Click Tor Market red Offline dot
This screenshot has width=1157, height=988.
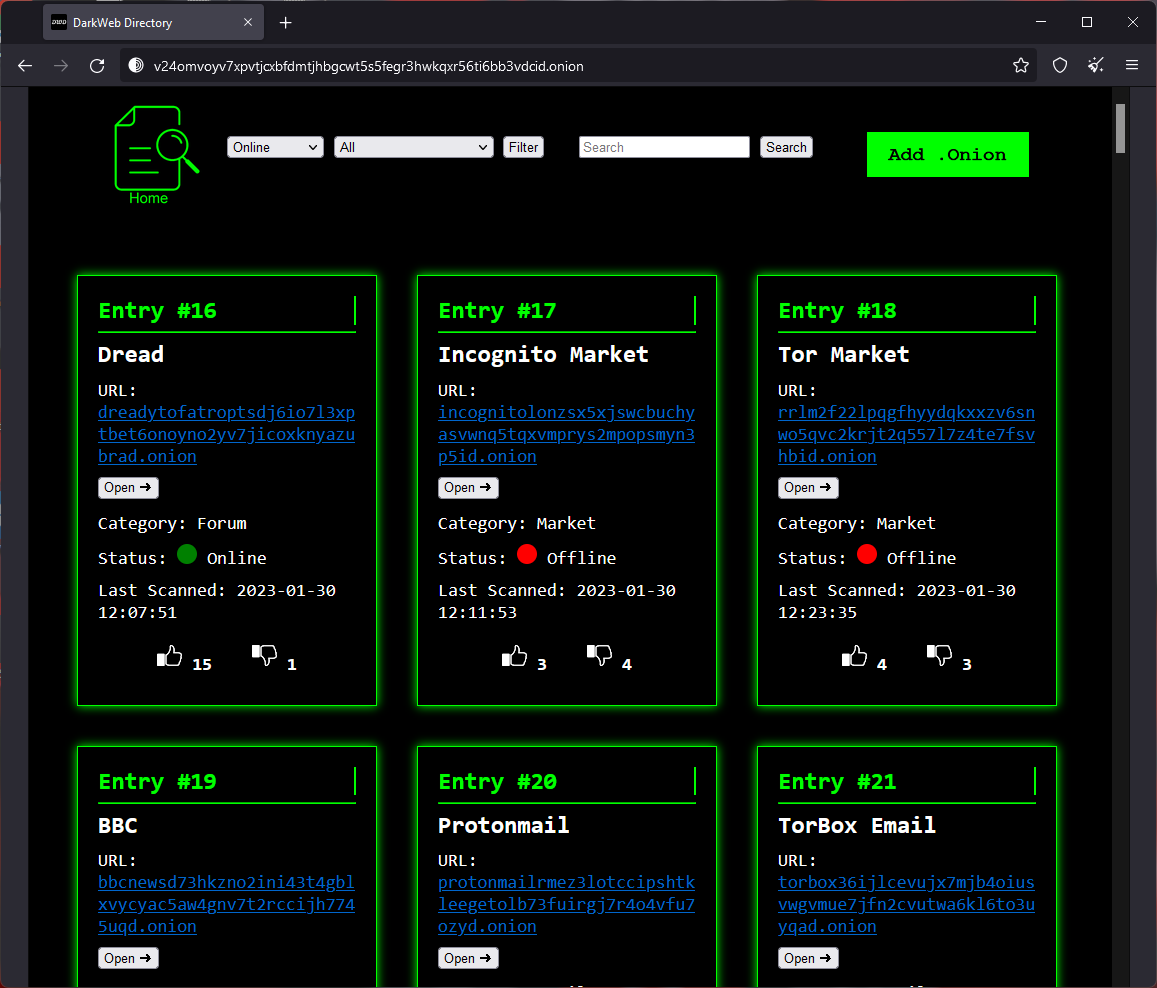click(x=867, y=554)
